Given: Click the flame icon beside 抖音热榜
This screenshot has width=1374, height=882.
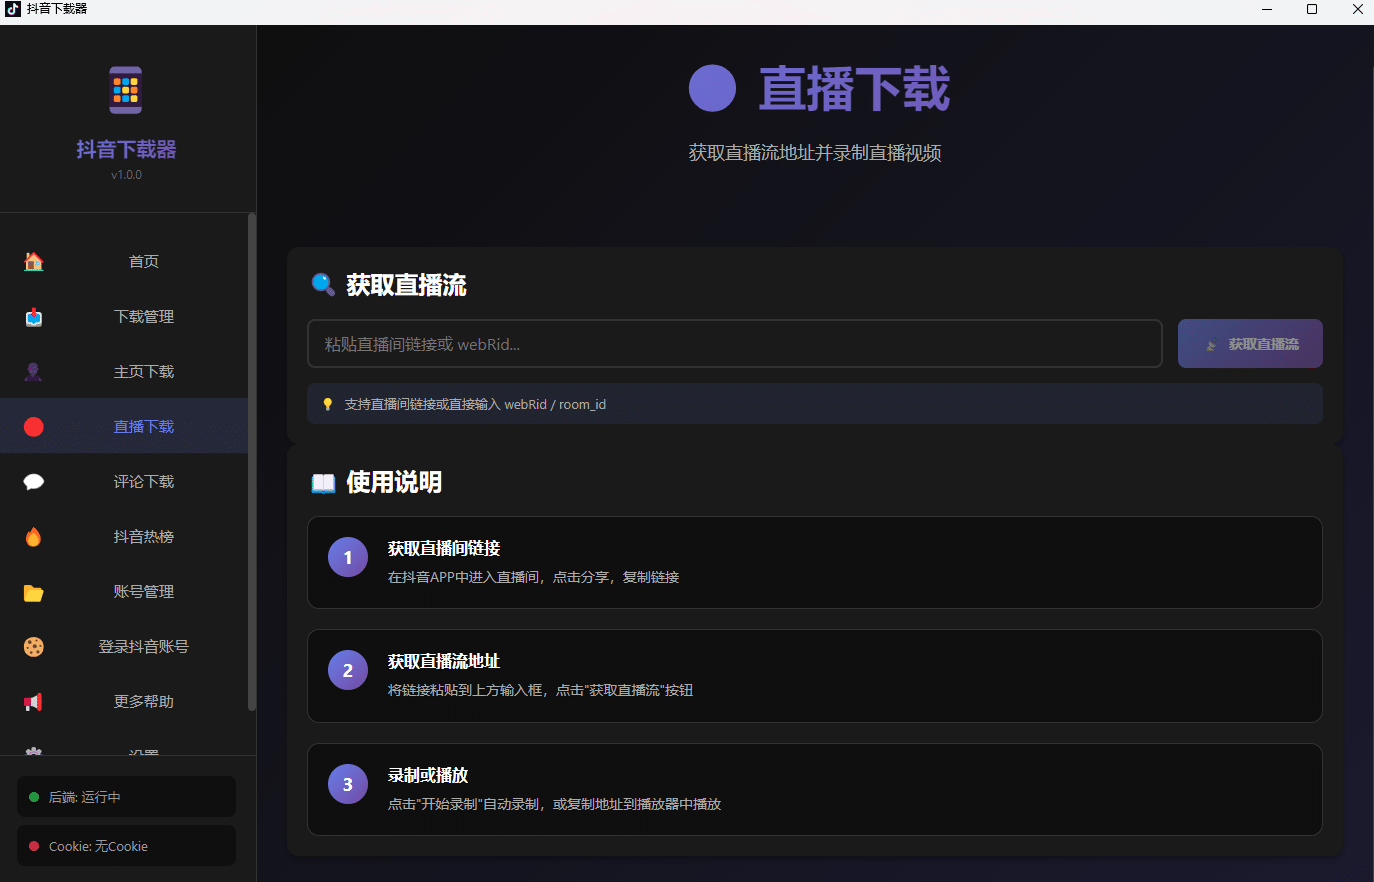Looking at the screenshot, I should click(x=33, y=536).
